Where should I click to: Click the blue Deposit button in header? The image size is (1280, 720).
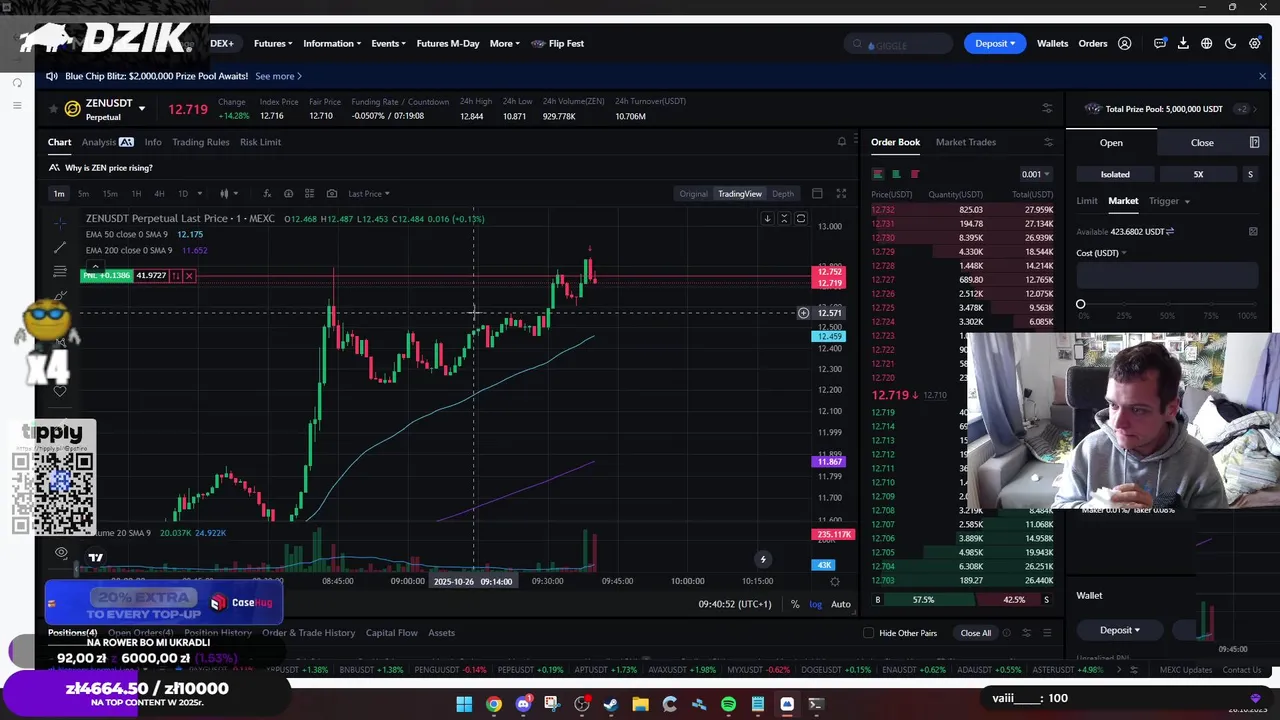[x=993, y=44]
